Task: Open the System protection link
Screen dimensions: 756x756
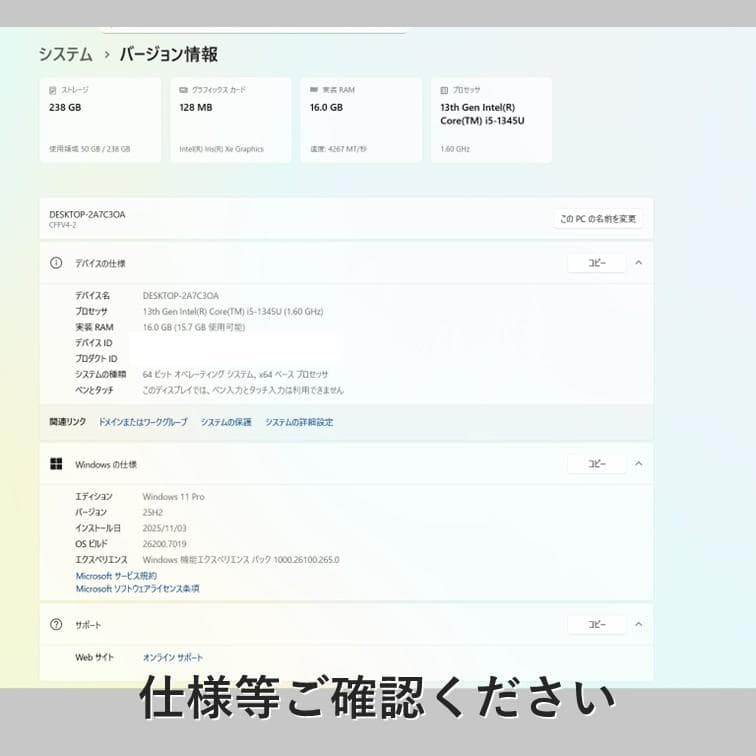Action: pyautogui.click(x=226, y=422)
